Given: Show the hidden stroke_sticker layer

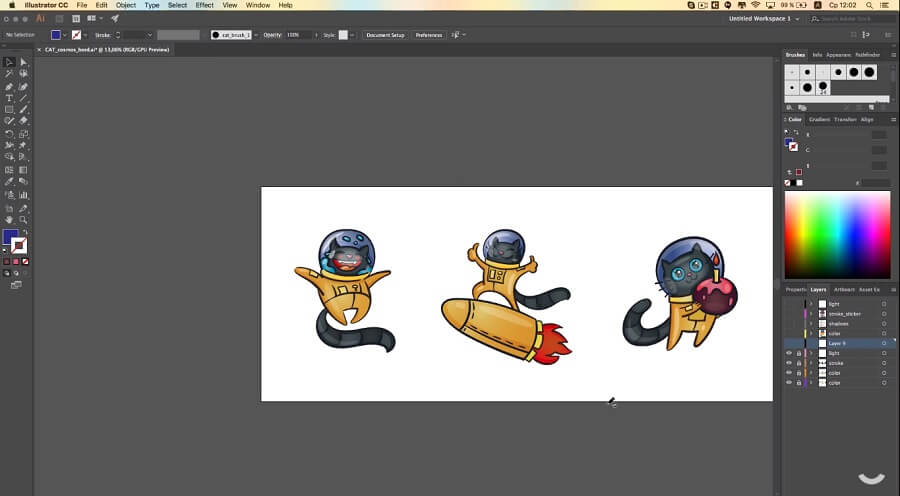Looking at the screenshot, I should click(788, 313).
